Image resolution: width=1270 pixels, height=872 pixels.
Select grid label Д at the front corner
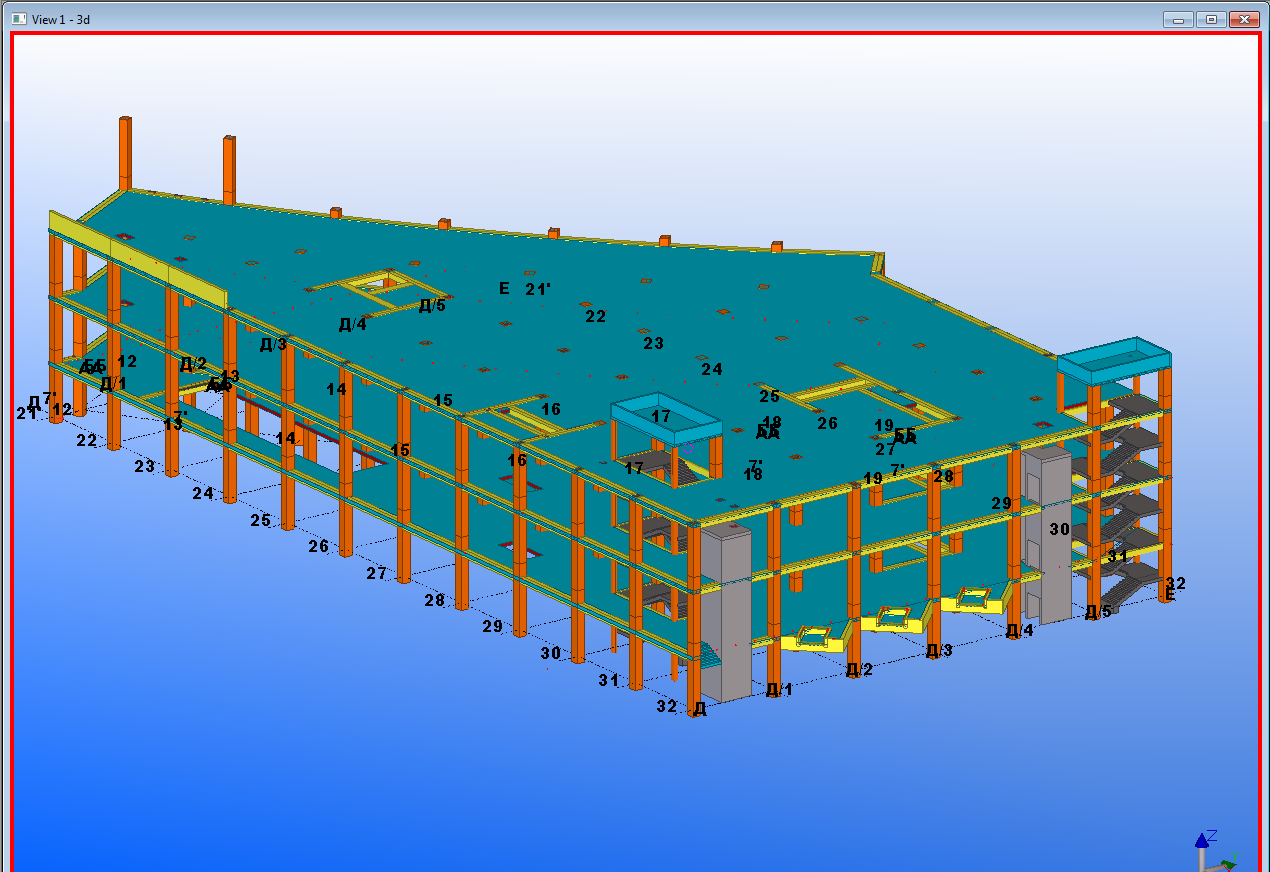tap(700, 709)
